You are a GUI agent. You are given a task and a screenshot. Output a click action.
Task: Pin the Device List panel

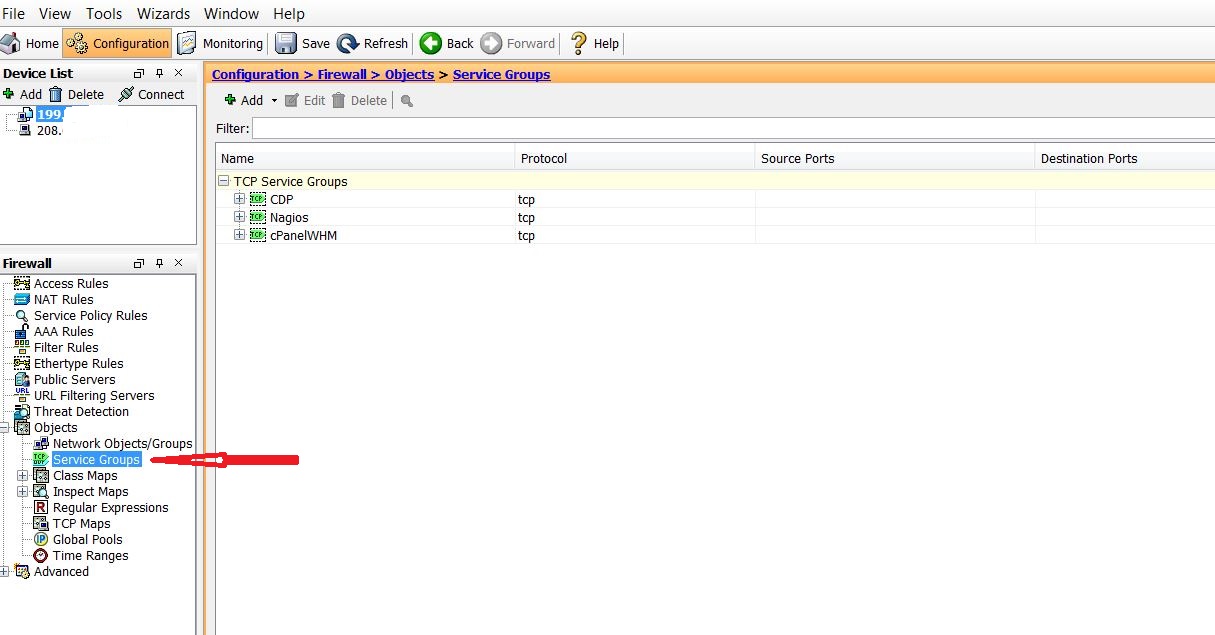160,73
